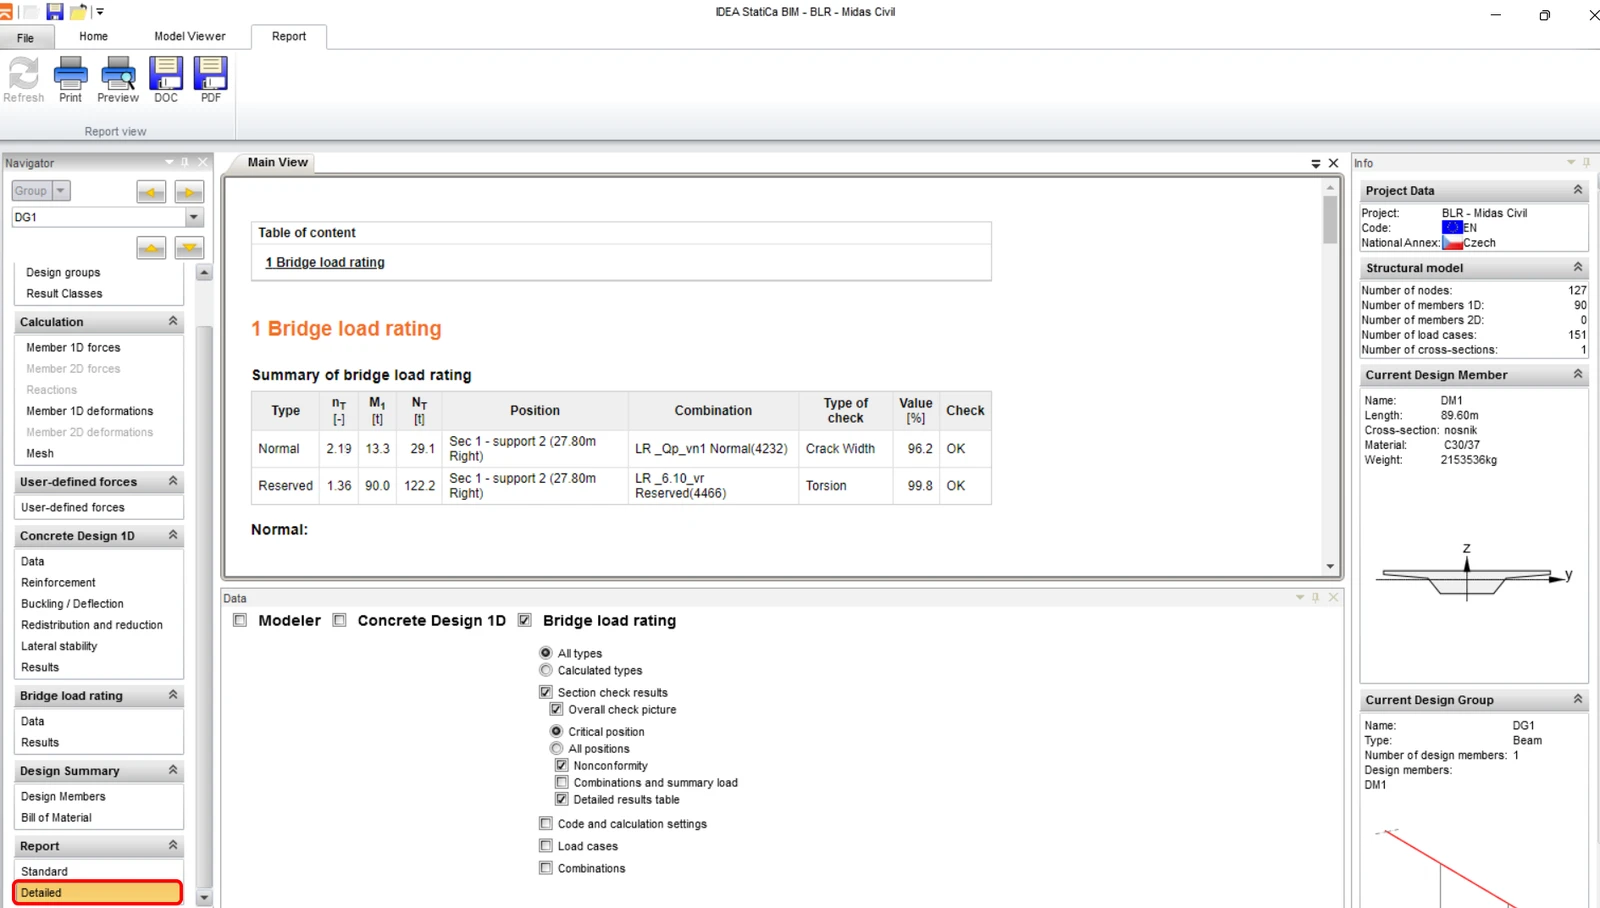1600x908 pixels.
Task: Open the Group button dropdown arrow
Action: click(60, 191)
